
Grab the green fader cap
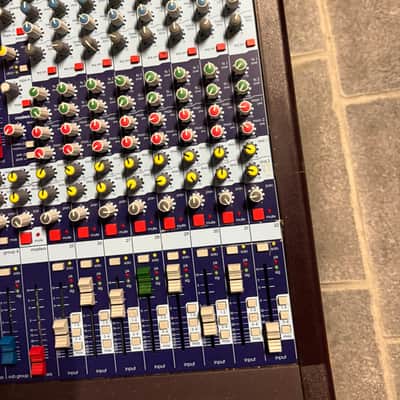(144, 281)
